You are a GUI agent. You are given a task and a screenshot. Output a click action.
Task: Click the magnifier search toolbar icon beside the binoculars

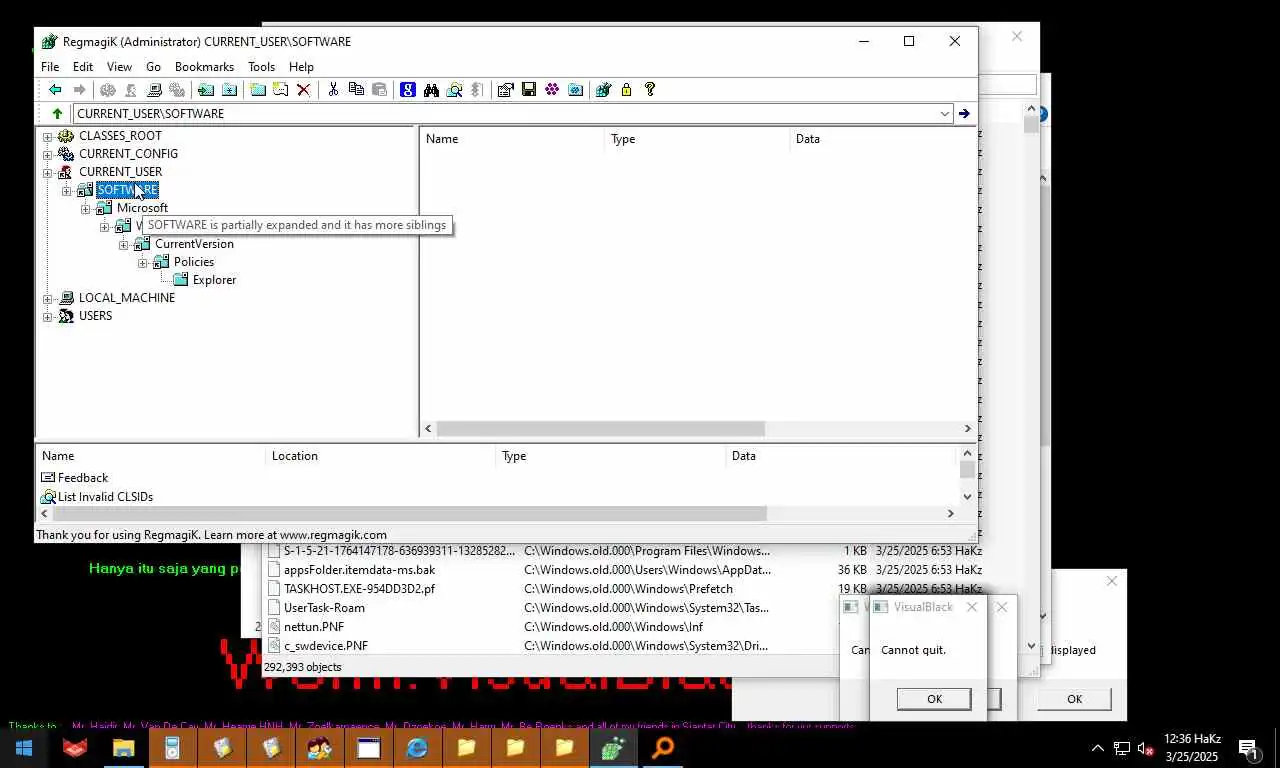454,90
